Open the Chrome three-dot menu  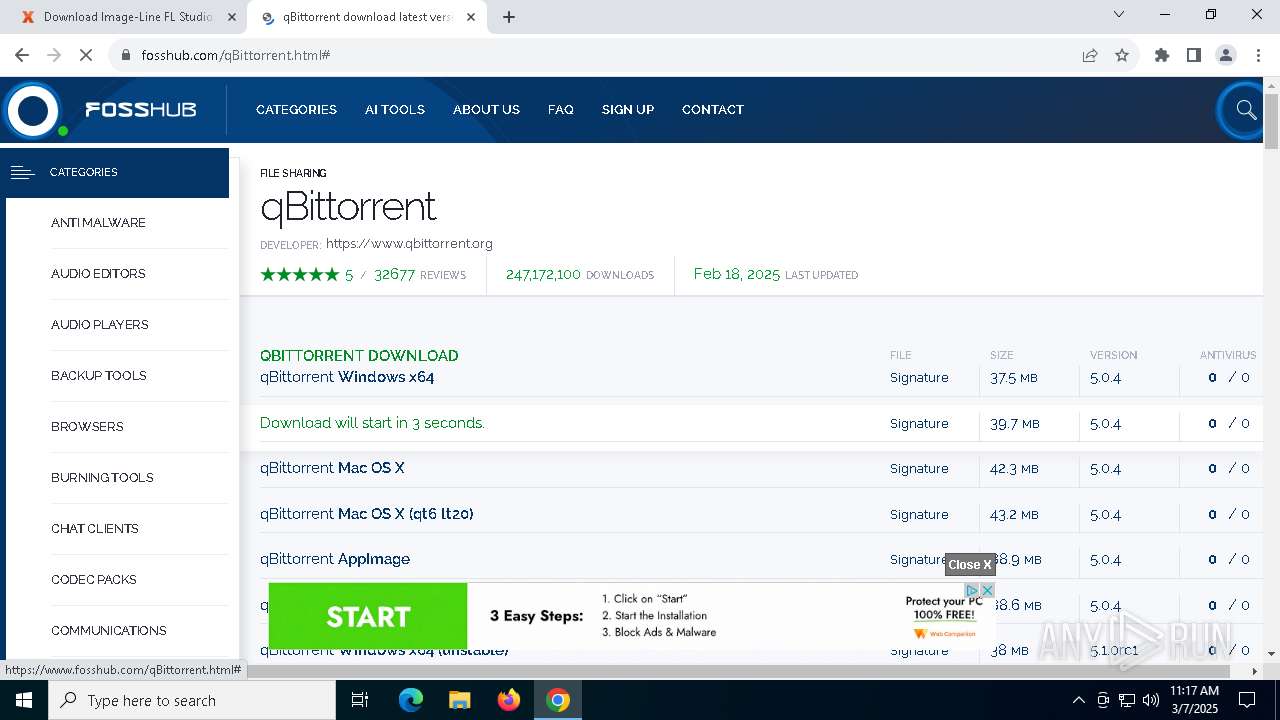1257,55
